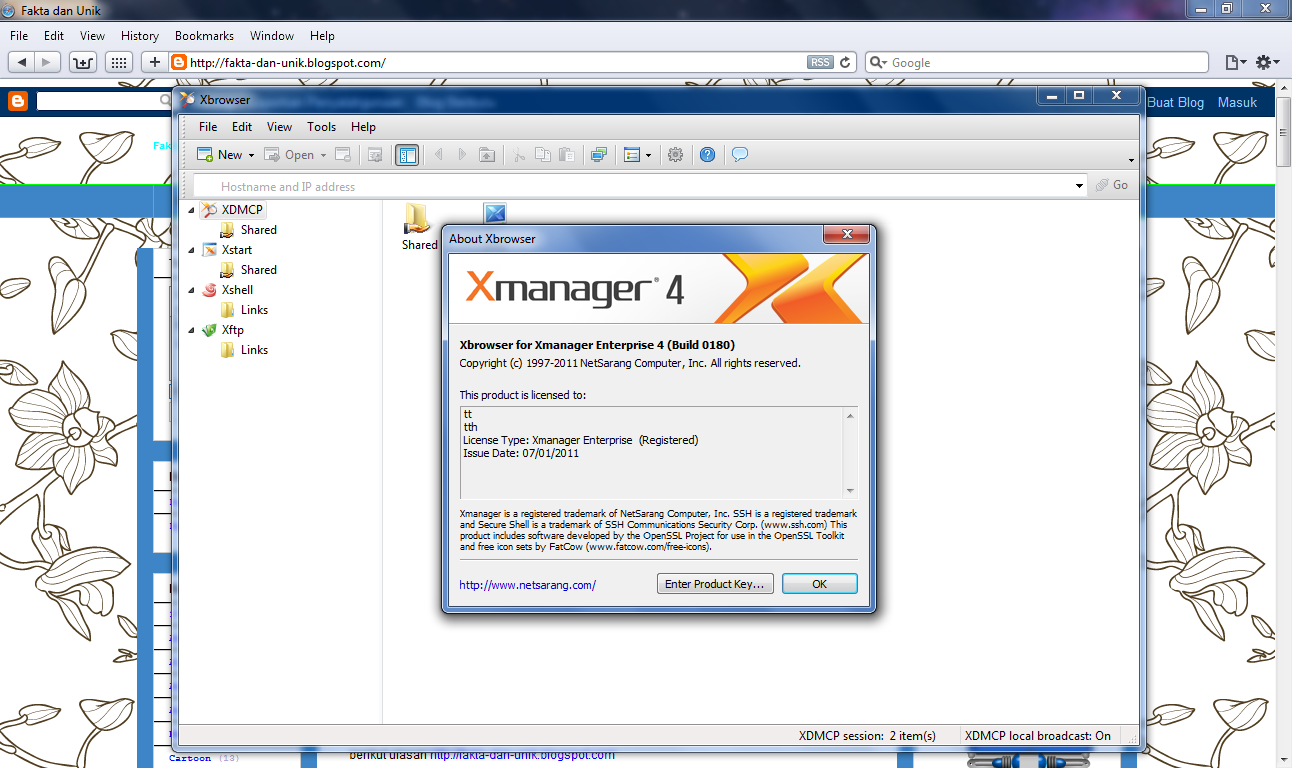Open the Xbrowser toolbar options arrow
The image size is (1292, 768).
pos(1131,160)
